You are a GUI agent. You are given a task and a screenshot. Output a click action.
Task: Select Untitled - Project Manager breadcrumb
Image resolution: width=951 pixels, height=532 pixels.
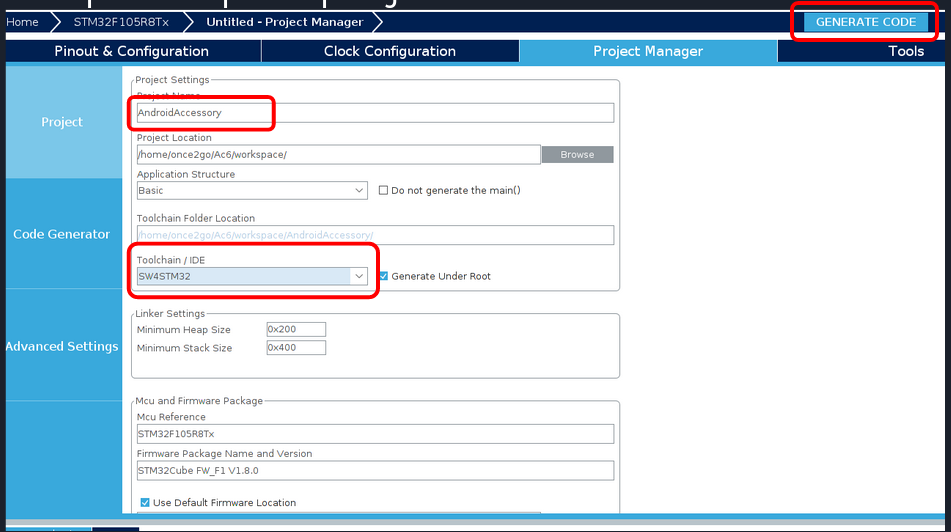coord(284,22)
